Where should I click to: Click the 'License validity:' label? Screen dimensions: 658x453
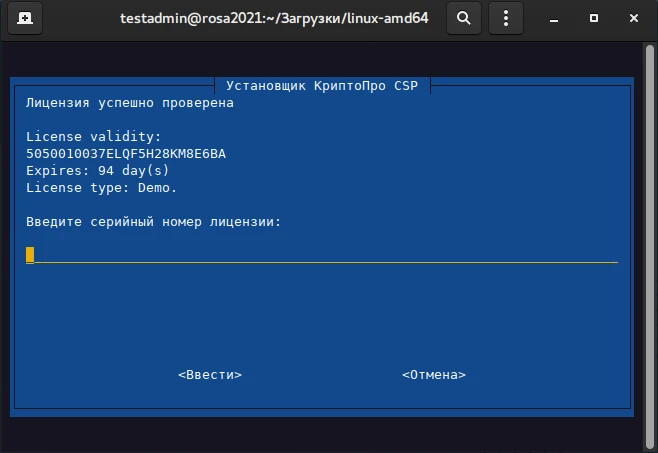tap(94, 136)
